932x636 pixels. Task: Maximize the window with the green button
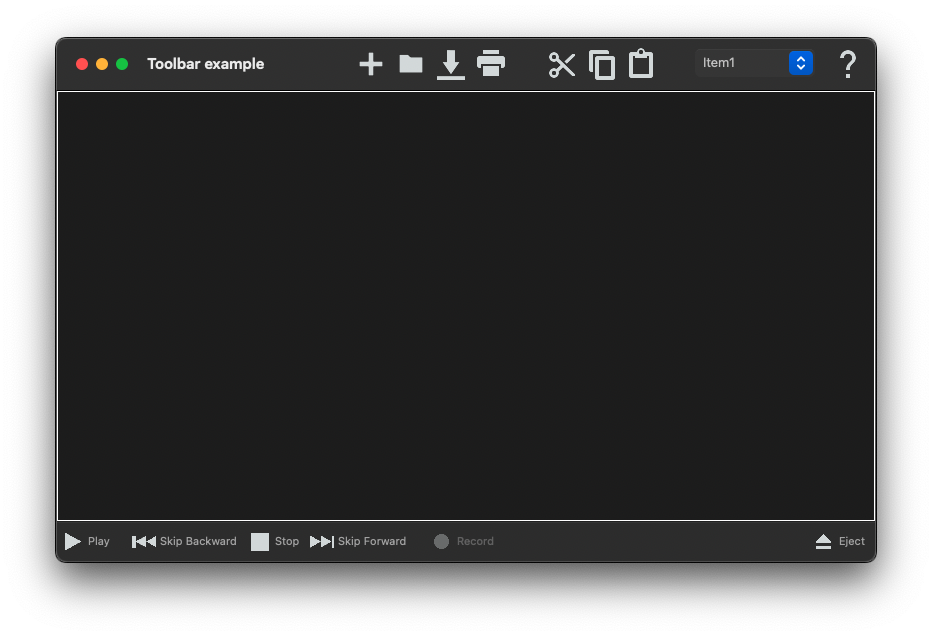pos(122,64)
